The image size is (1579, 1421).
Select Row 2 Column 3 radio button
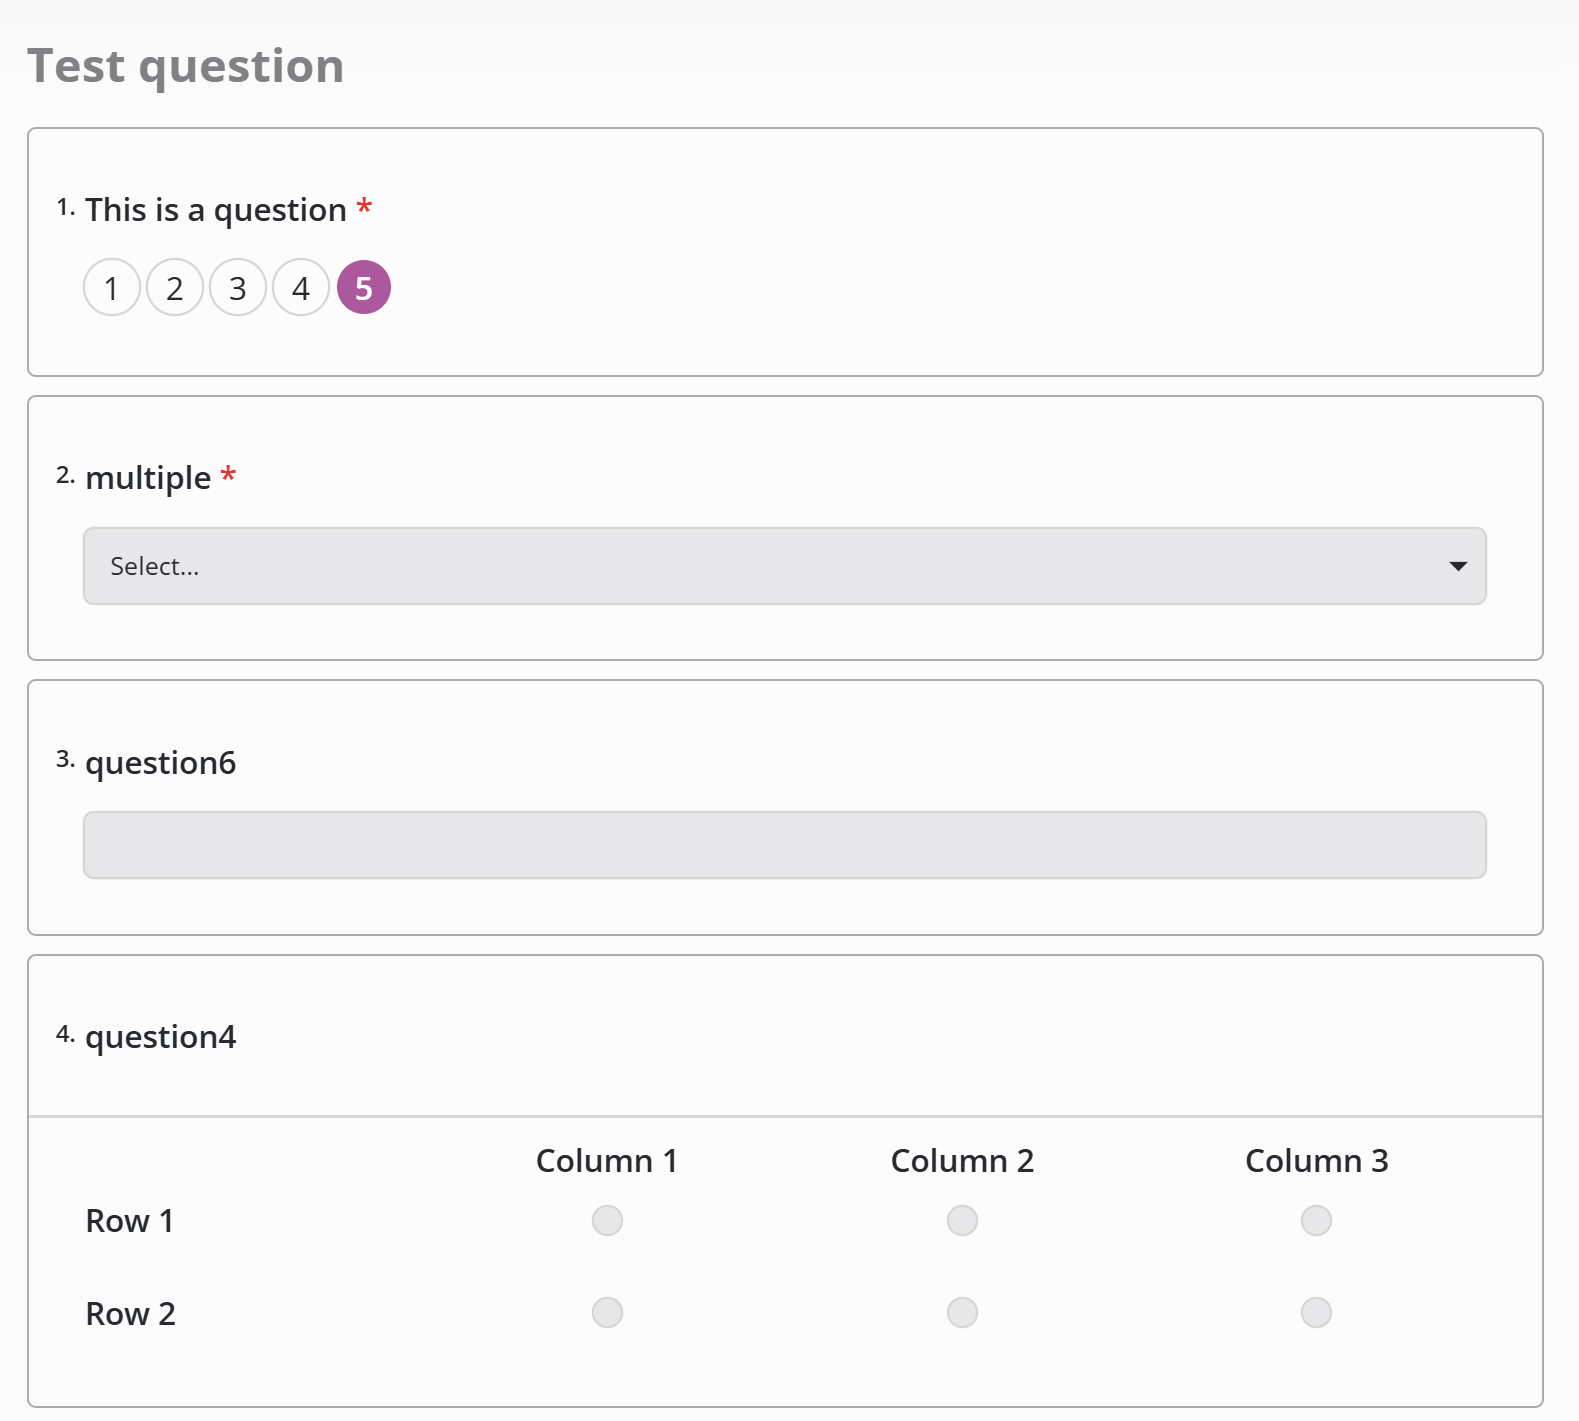1316,1312
